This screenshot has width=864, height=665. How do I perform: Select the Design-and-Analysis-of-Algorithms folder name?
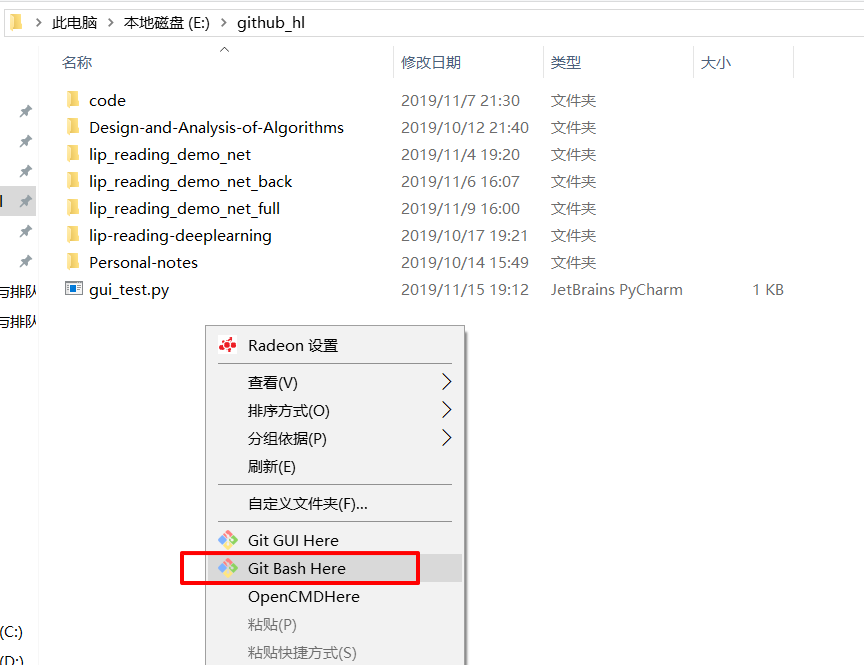point(217,127)
